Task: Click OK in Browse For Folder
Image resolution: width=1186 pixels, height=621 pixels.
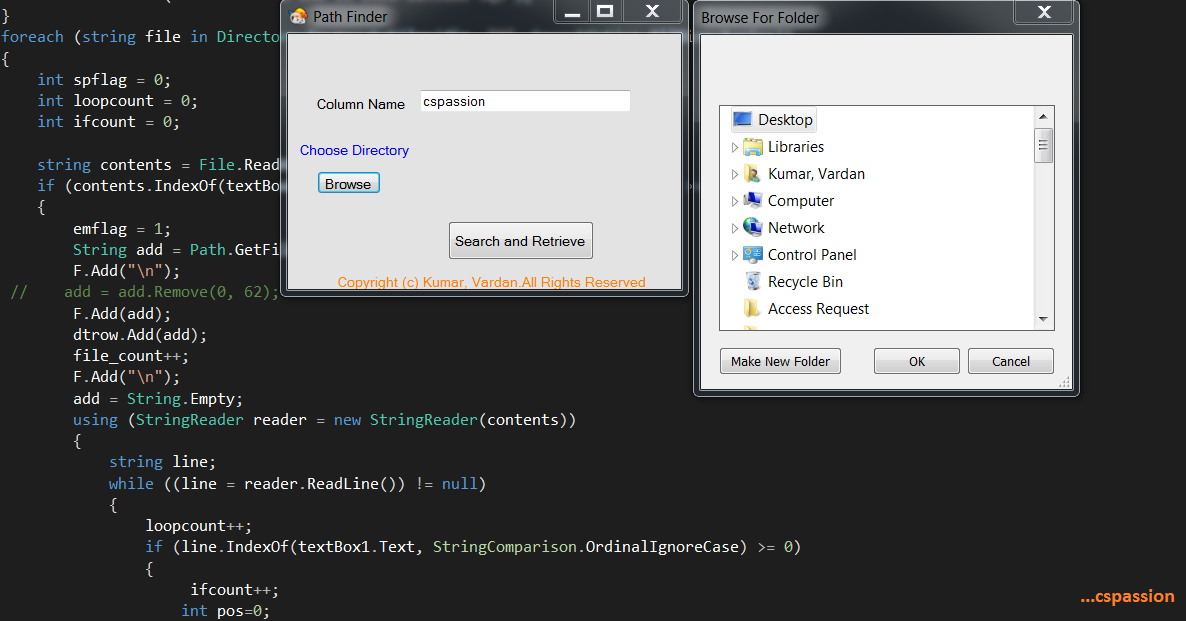Action: 917,362
